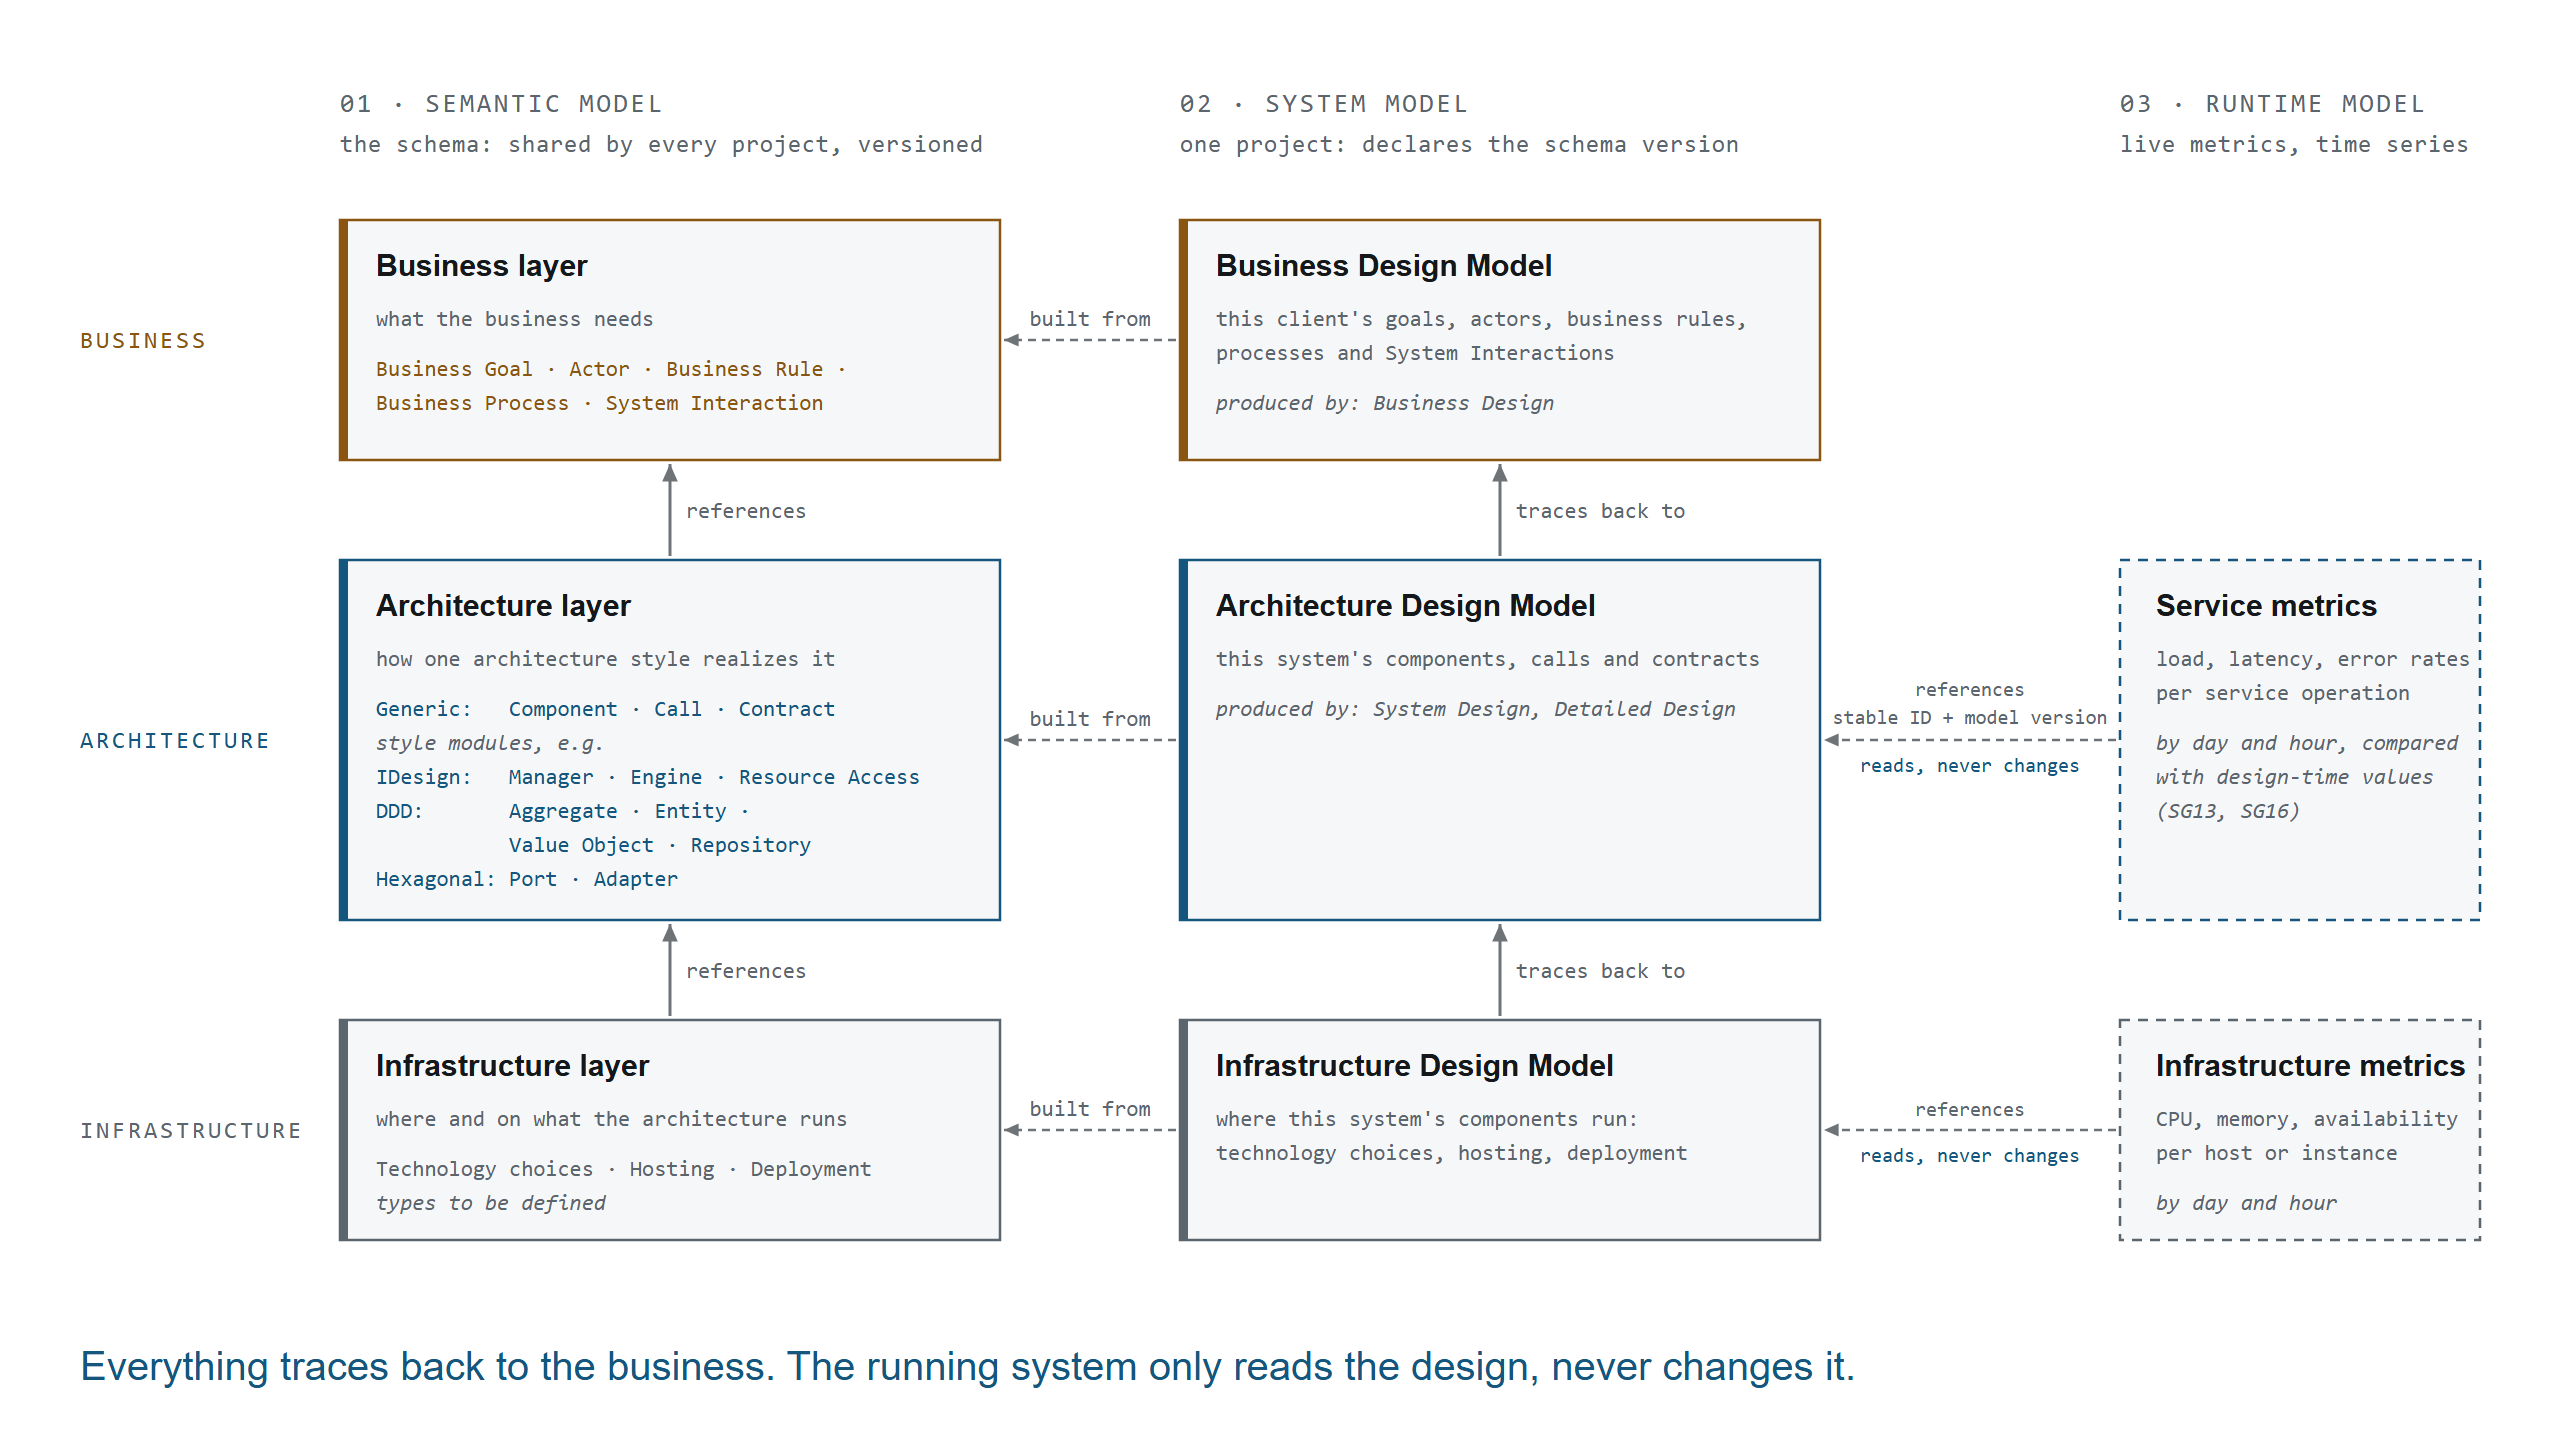This screenshot has width=2560, height=1440.
Task: Click the Architecture Design Model title
Action: 1405,606
